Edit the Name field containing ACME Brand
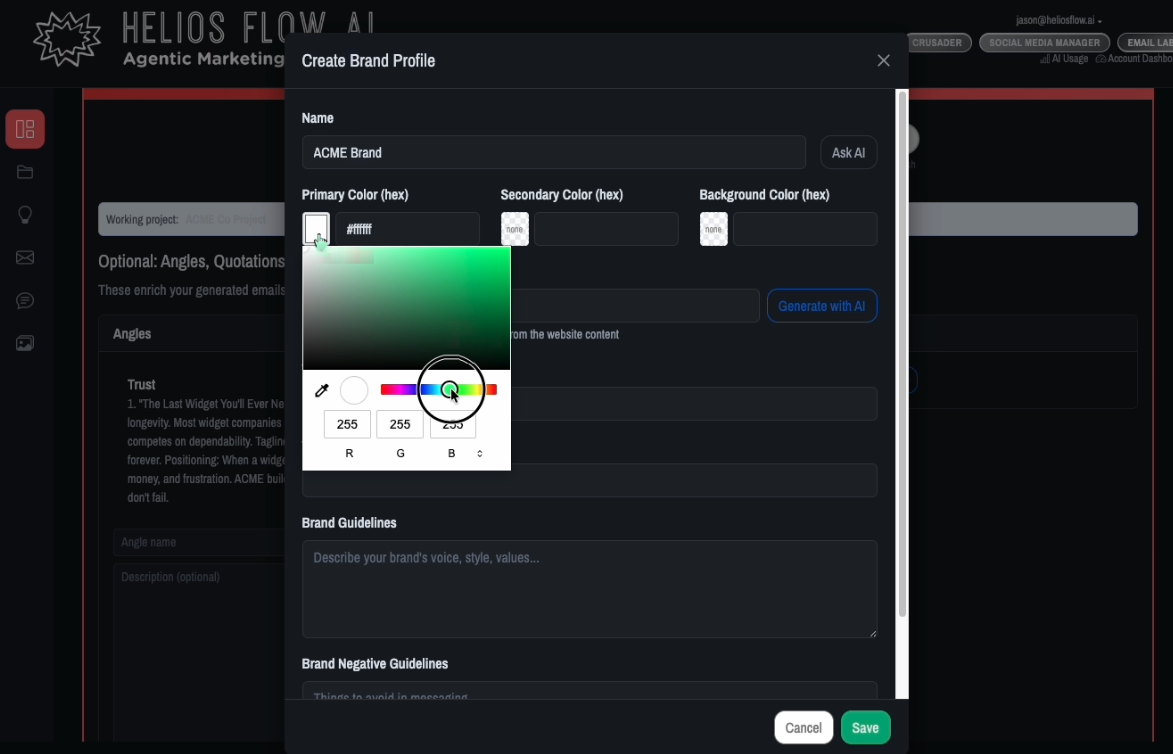1173x754 pixels. pyautogui.click(x=554, y=153)
